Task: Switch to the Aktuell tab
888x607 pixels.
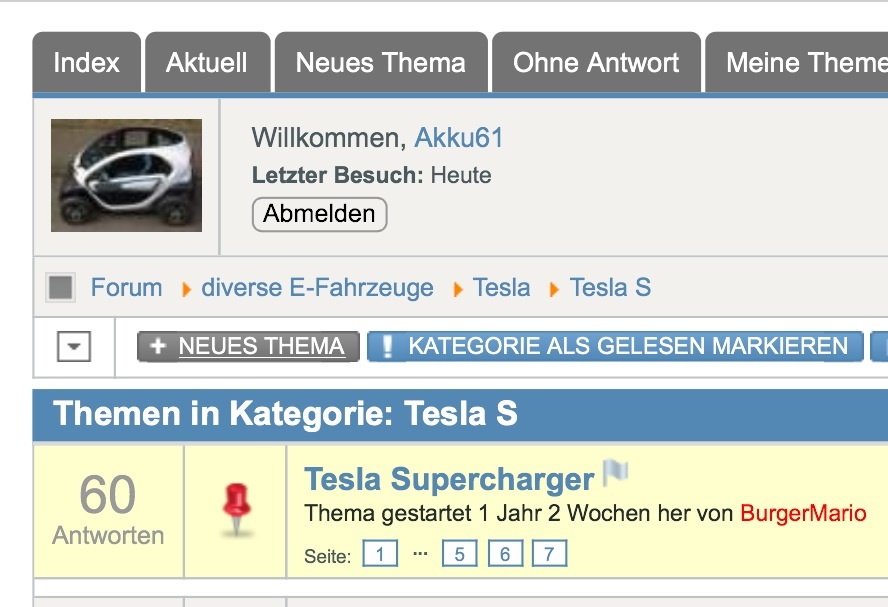Action: point(207,63)
